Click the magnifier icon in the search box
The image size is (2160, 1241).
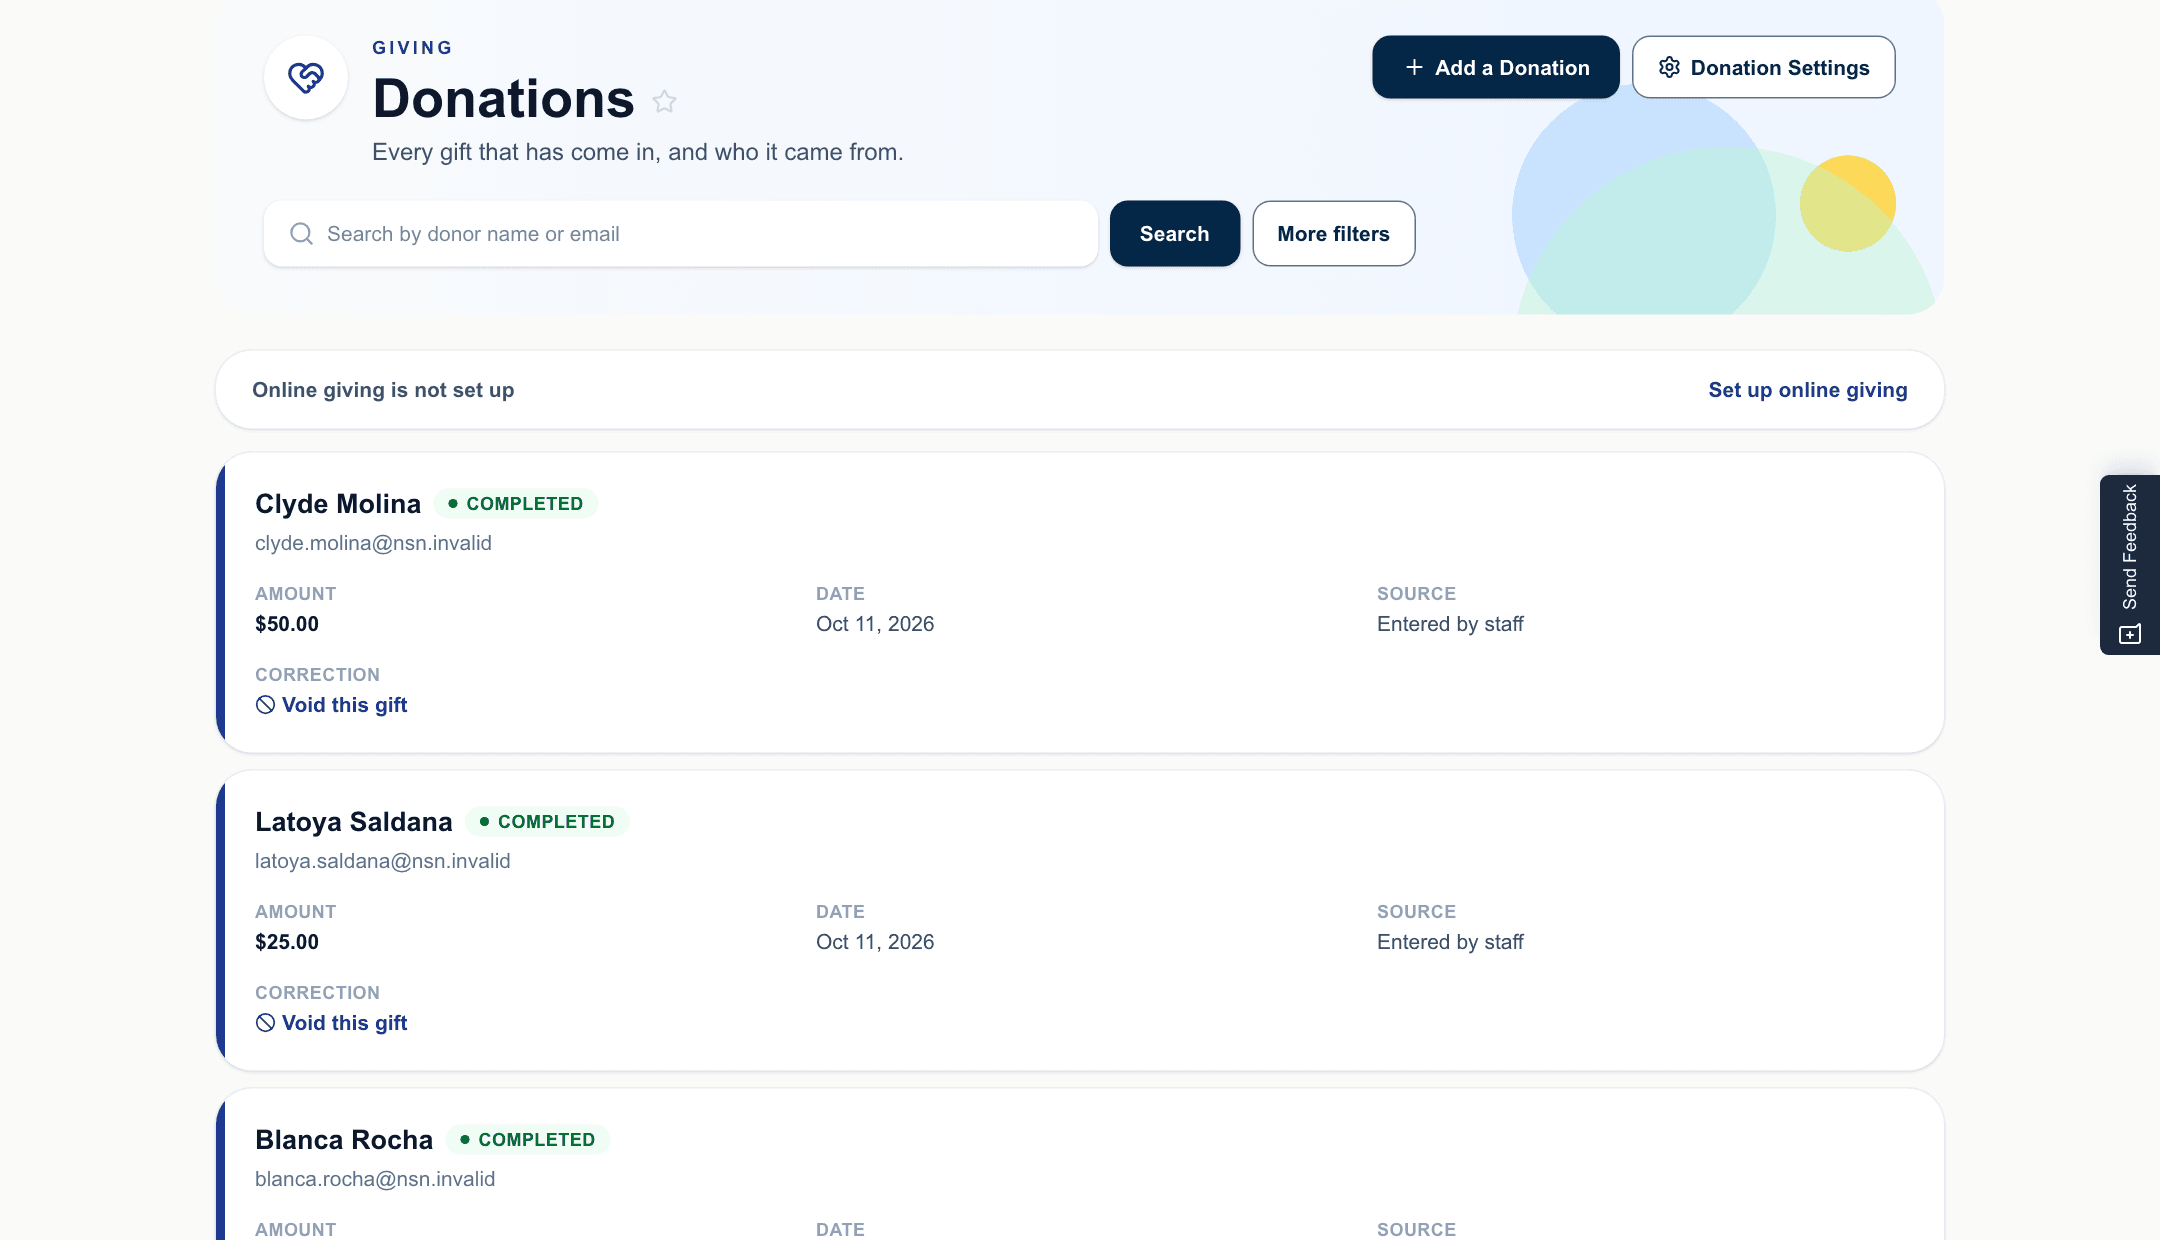[x=301, y=234]
